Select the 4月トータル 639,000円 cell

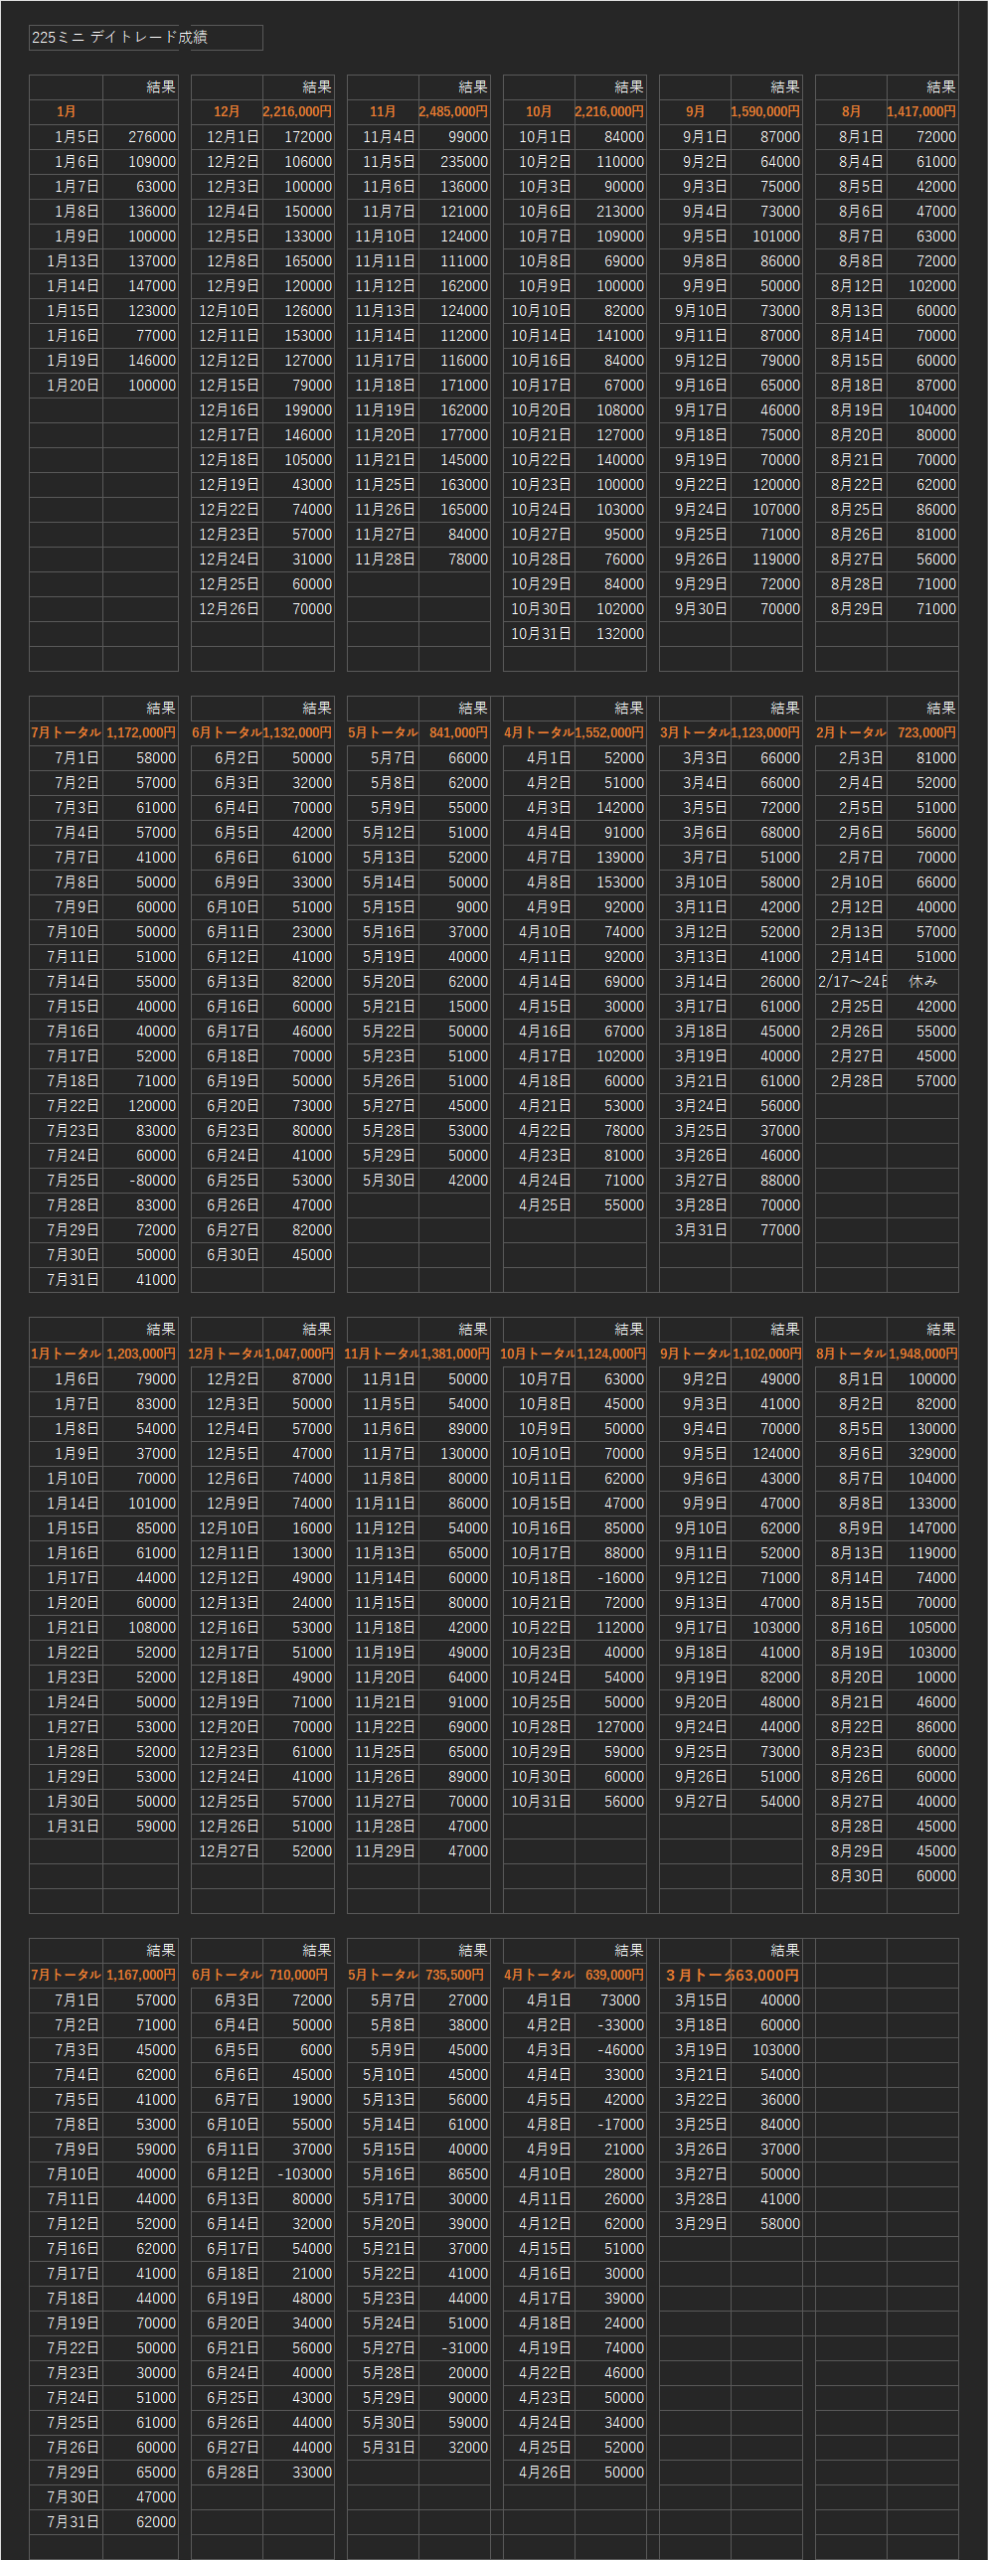pos(610,1975)
